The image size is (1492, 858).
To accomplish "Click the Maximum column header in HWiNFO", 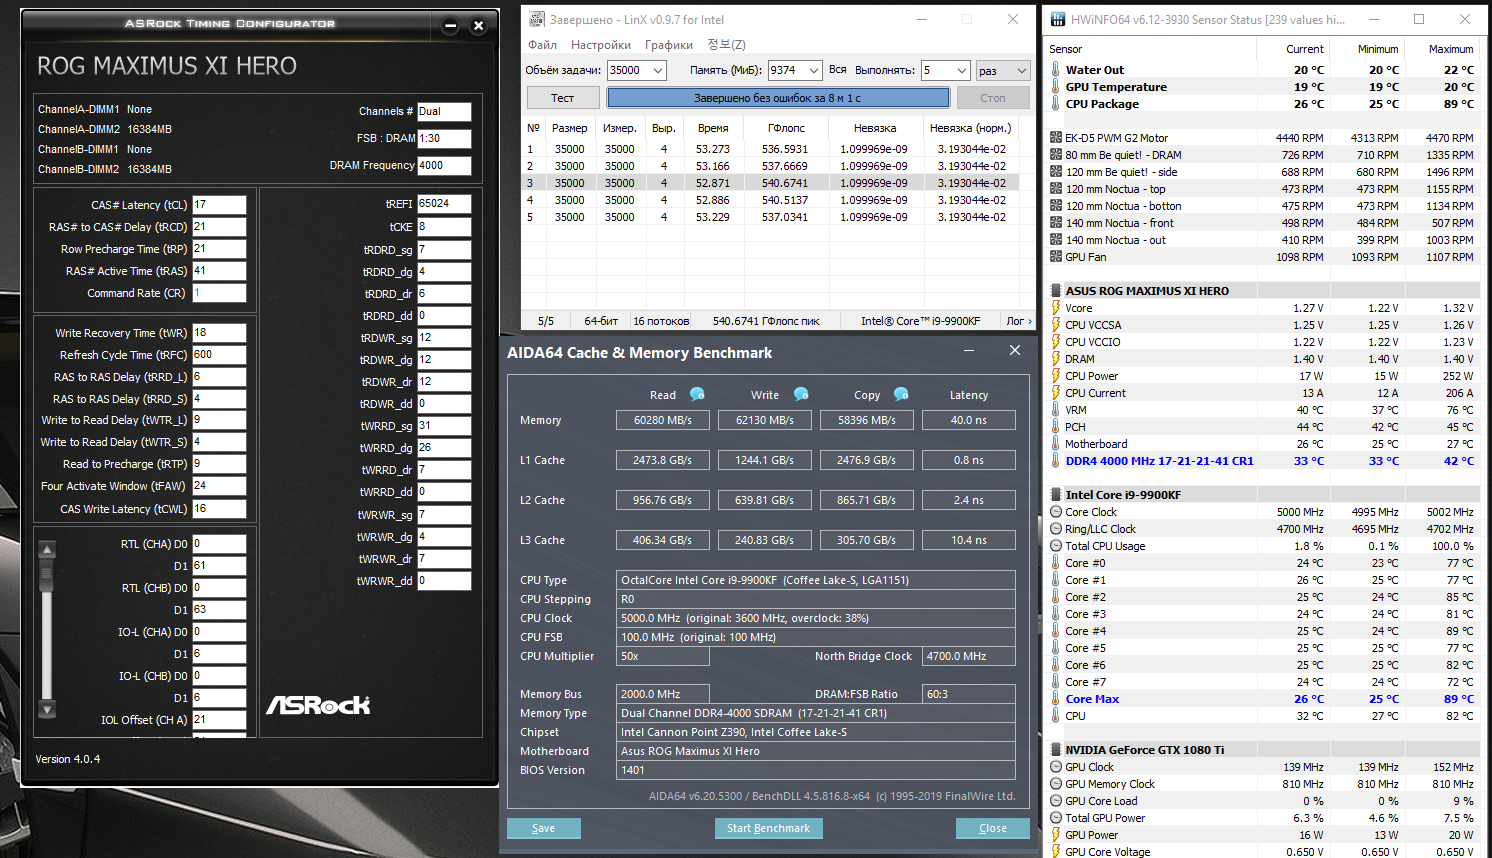I will click(1451, 49).
